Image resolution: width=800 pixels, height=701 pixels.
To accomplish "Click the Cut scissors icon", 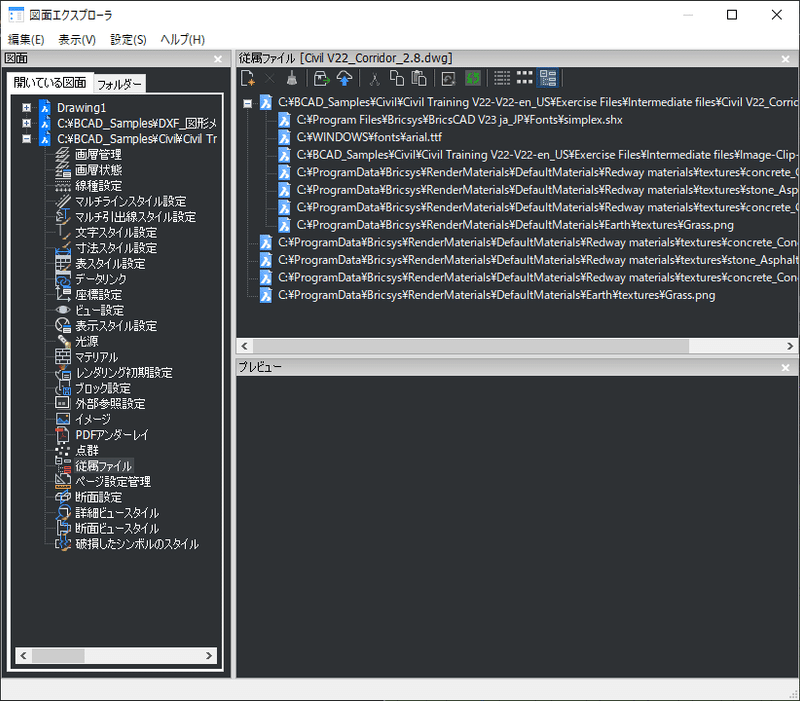I will click(374, 79).
